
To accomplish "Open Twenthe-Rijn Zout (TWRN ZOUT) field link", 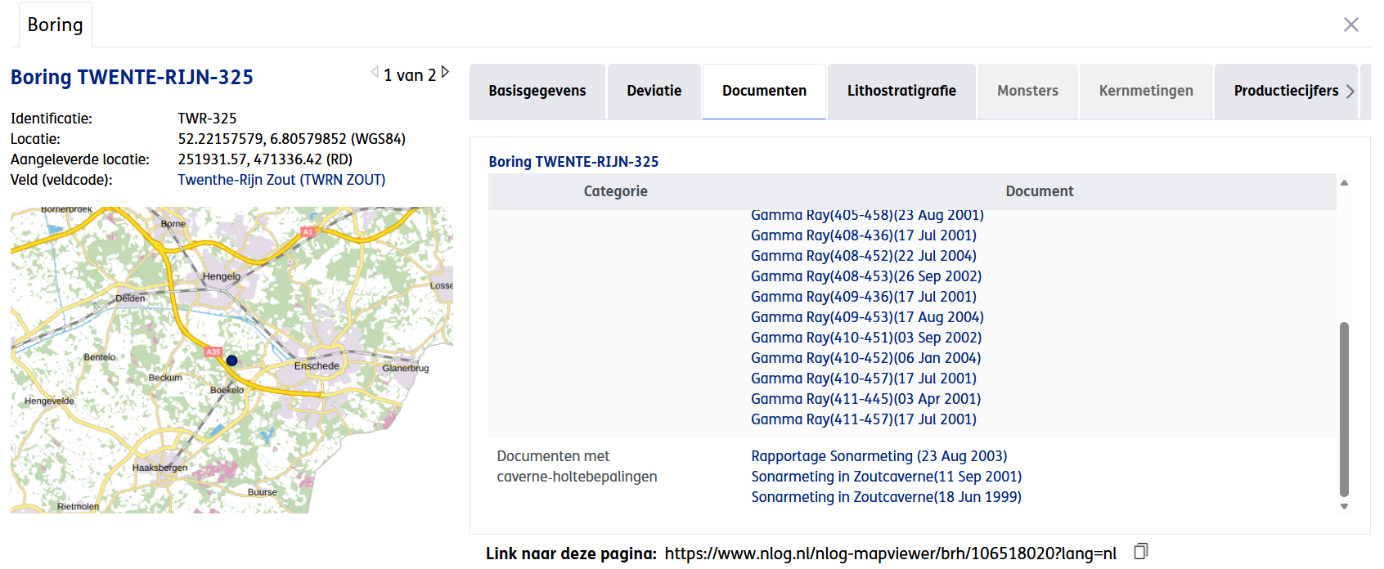I will click(x=281, y=180).
